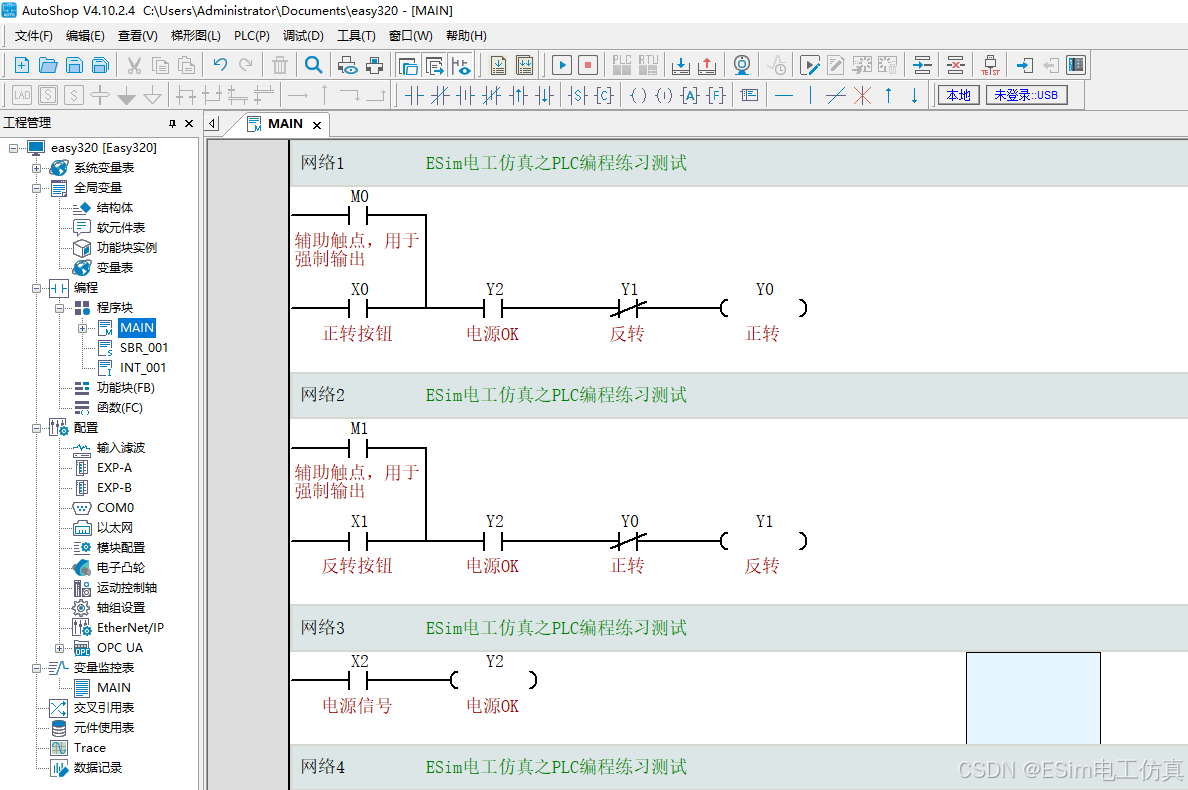Click the magnifier Find icon

coord(314,65)
